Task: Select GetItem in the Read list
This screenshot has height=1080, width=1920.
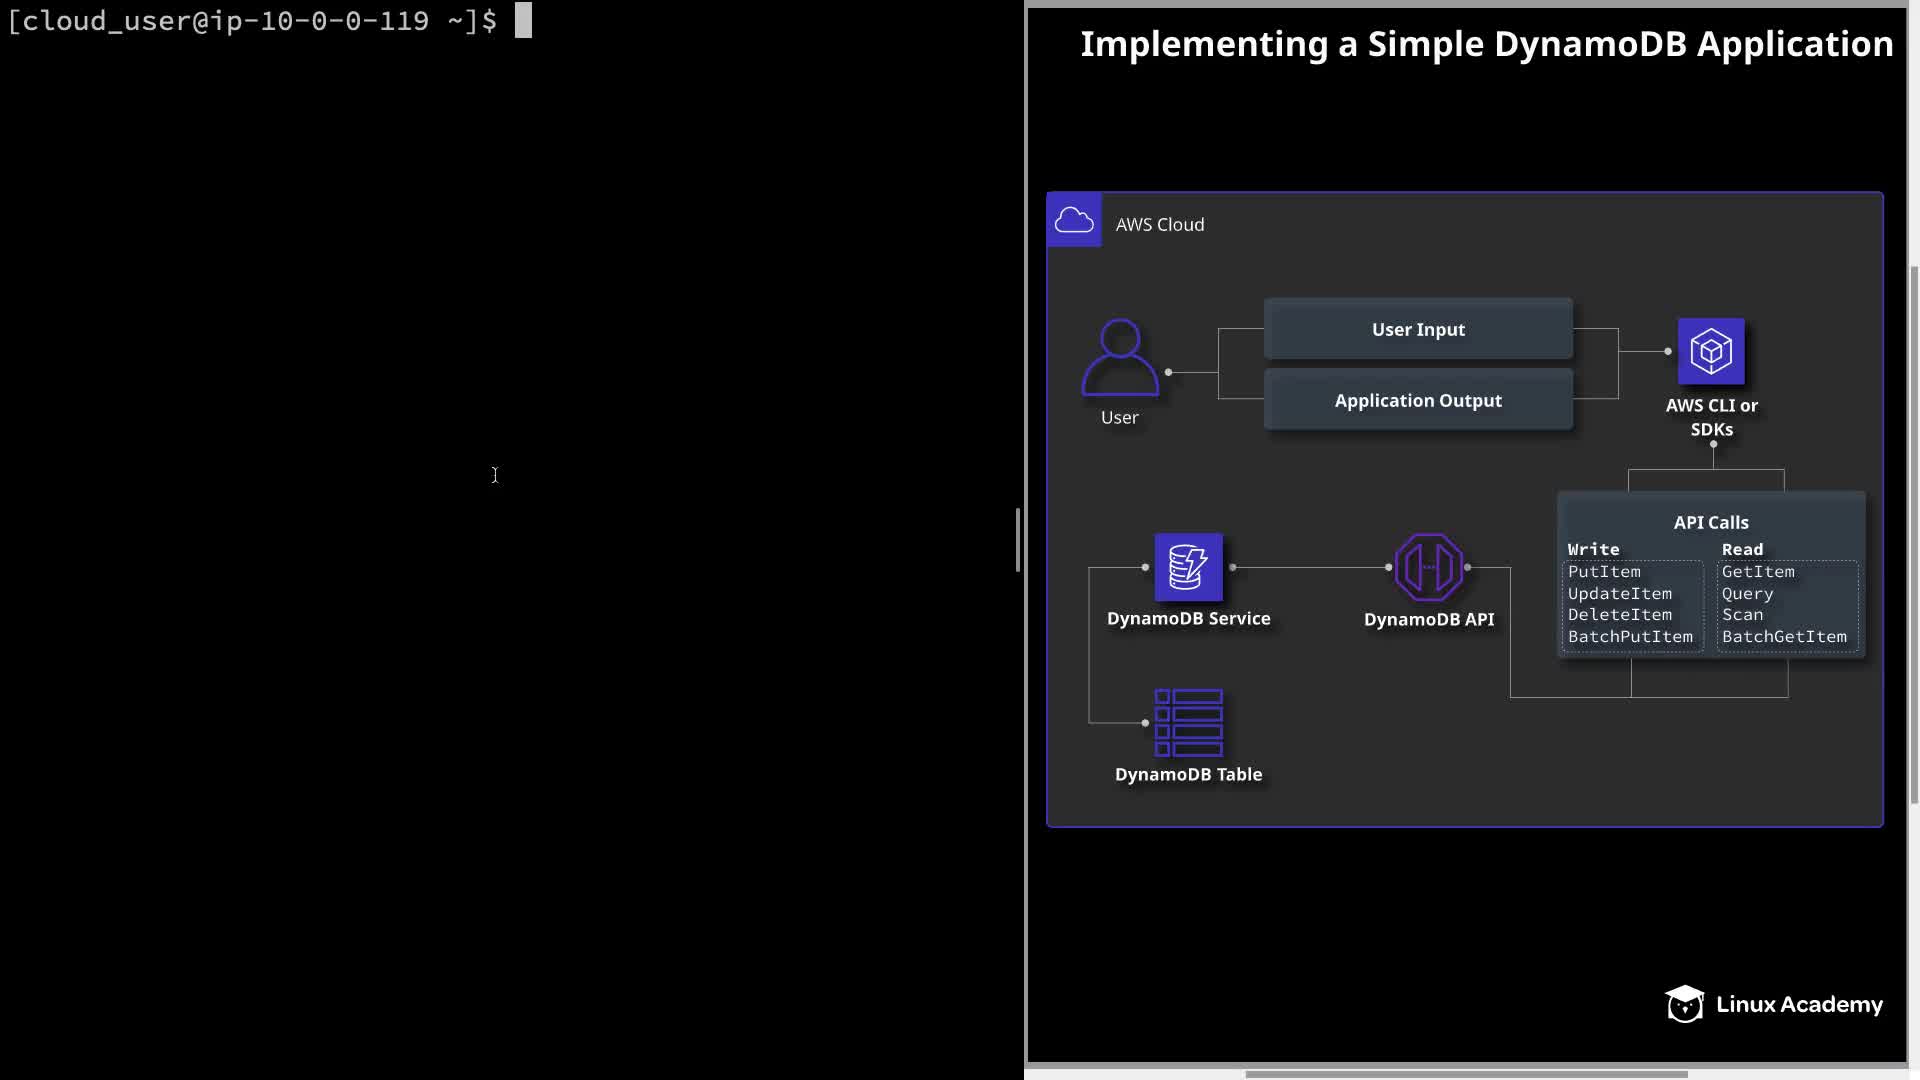Action: tap(1758, 572)
